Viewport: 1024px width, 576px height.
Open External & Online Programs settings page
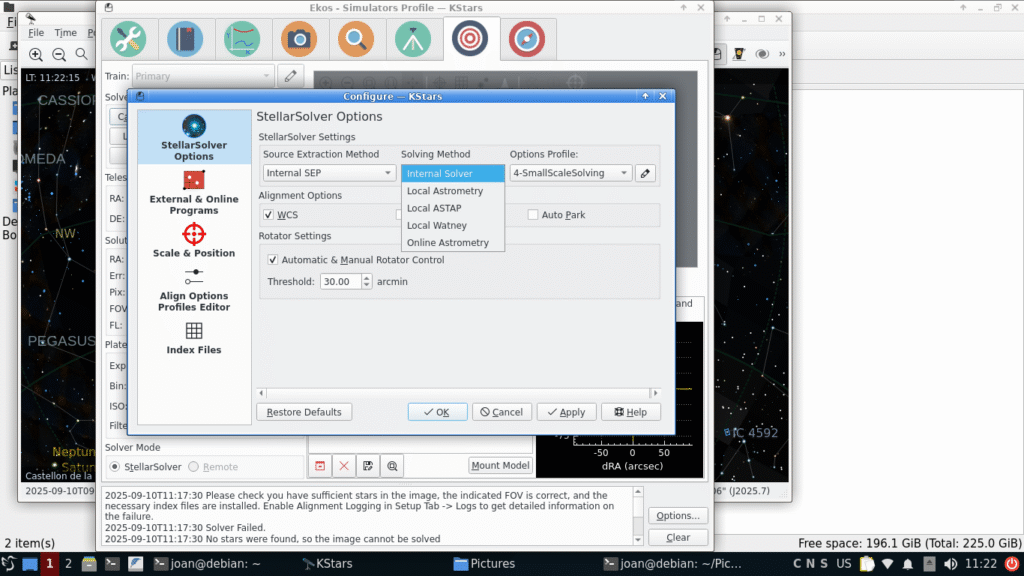[194, 193]
